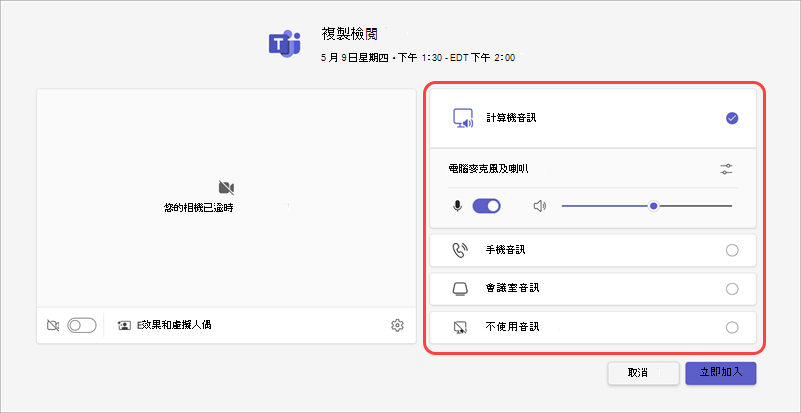The width and height of the screenshot is (801, 413).
Task: Click the Microsoft Teams logo icon
Action: [285, 43]
